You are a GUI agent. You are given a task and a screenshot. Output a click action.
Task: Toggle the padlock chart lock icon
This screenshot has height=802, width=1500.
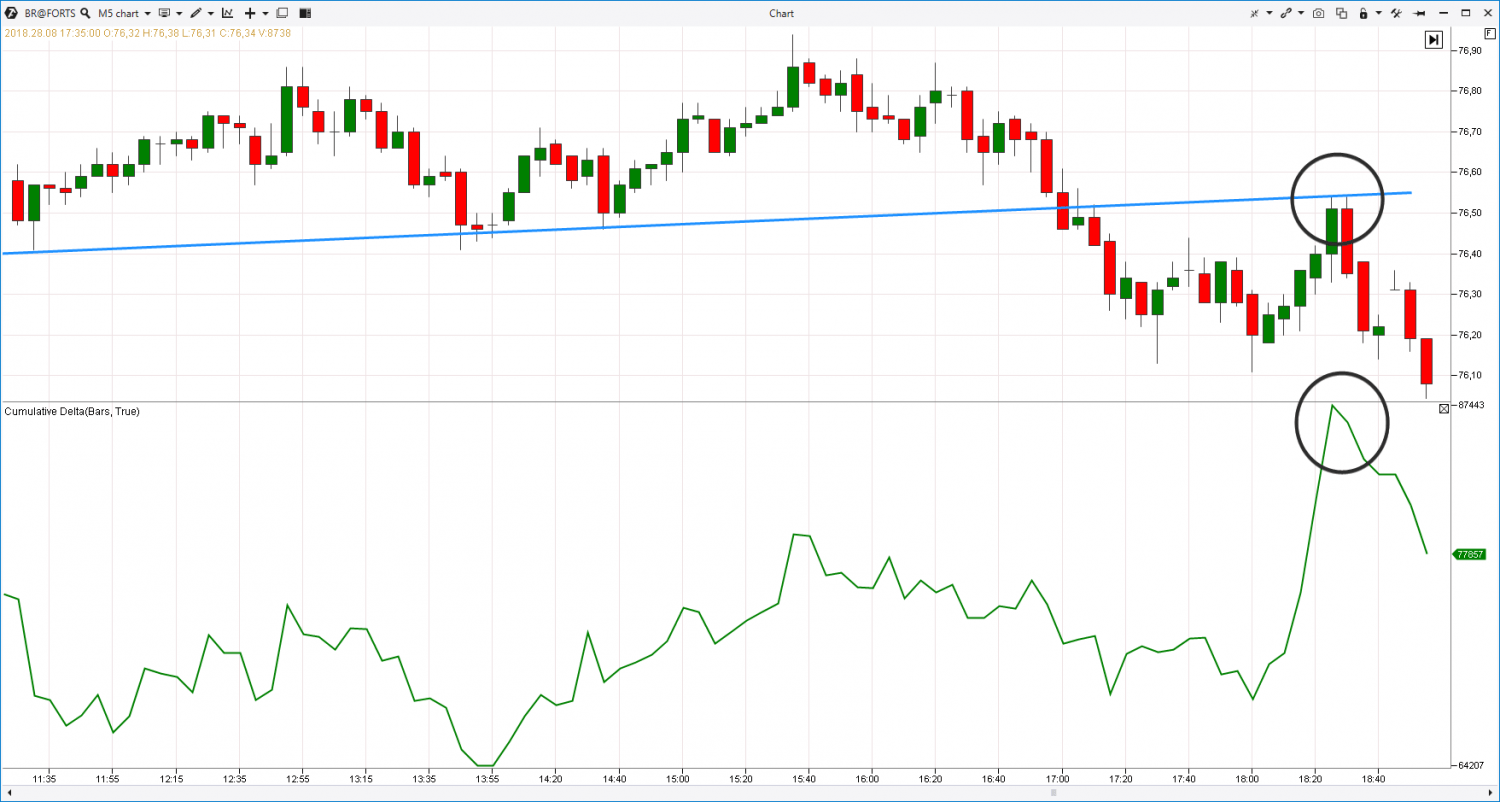(1364, 13)
